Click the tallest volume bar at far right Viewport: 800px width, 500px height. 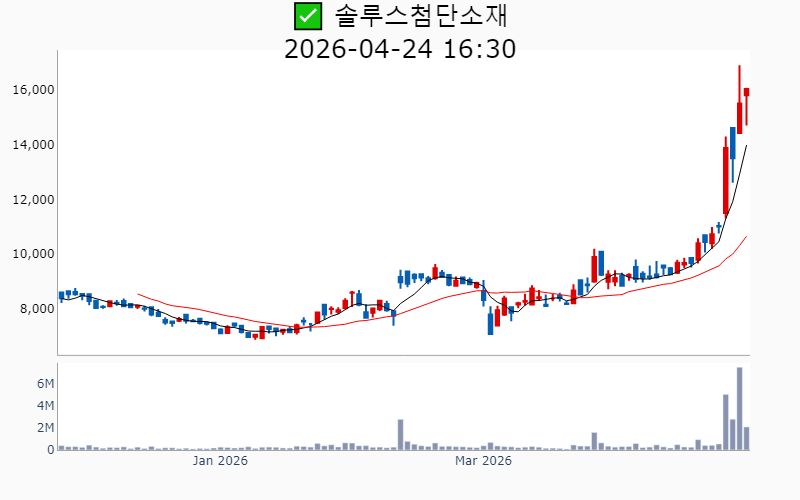pyautogui.click(x=740, y=410)
